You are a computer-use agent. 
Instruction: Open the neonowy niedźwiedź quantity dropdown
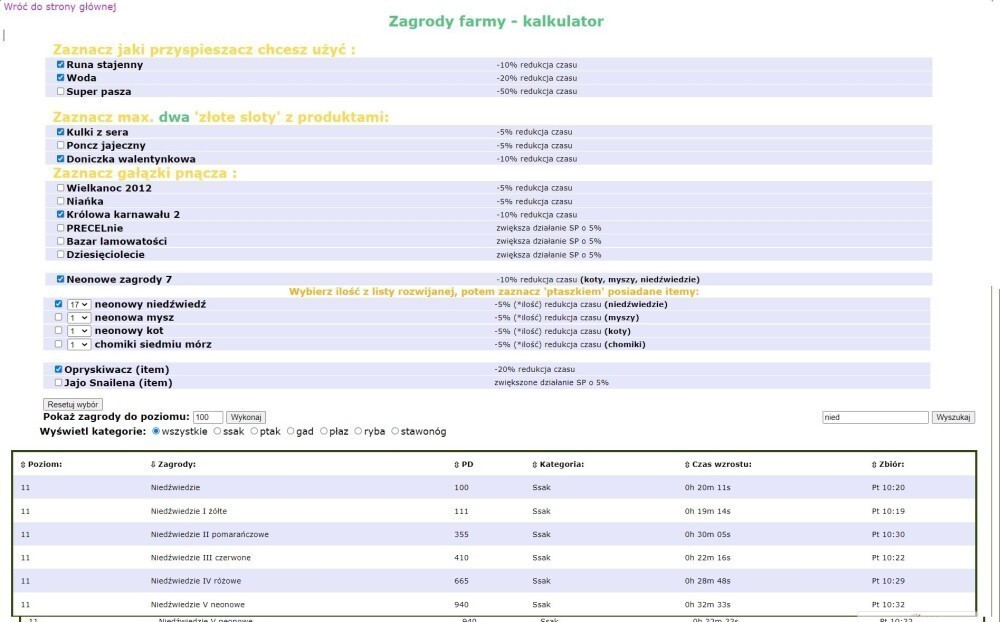click(79, 304)
